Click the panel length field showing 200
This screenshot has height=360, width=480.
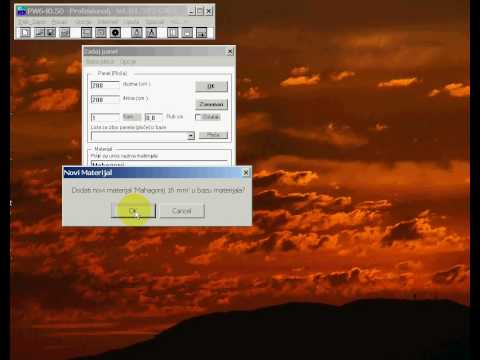tap(105, 85)
